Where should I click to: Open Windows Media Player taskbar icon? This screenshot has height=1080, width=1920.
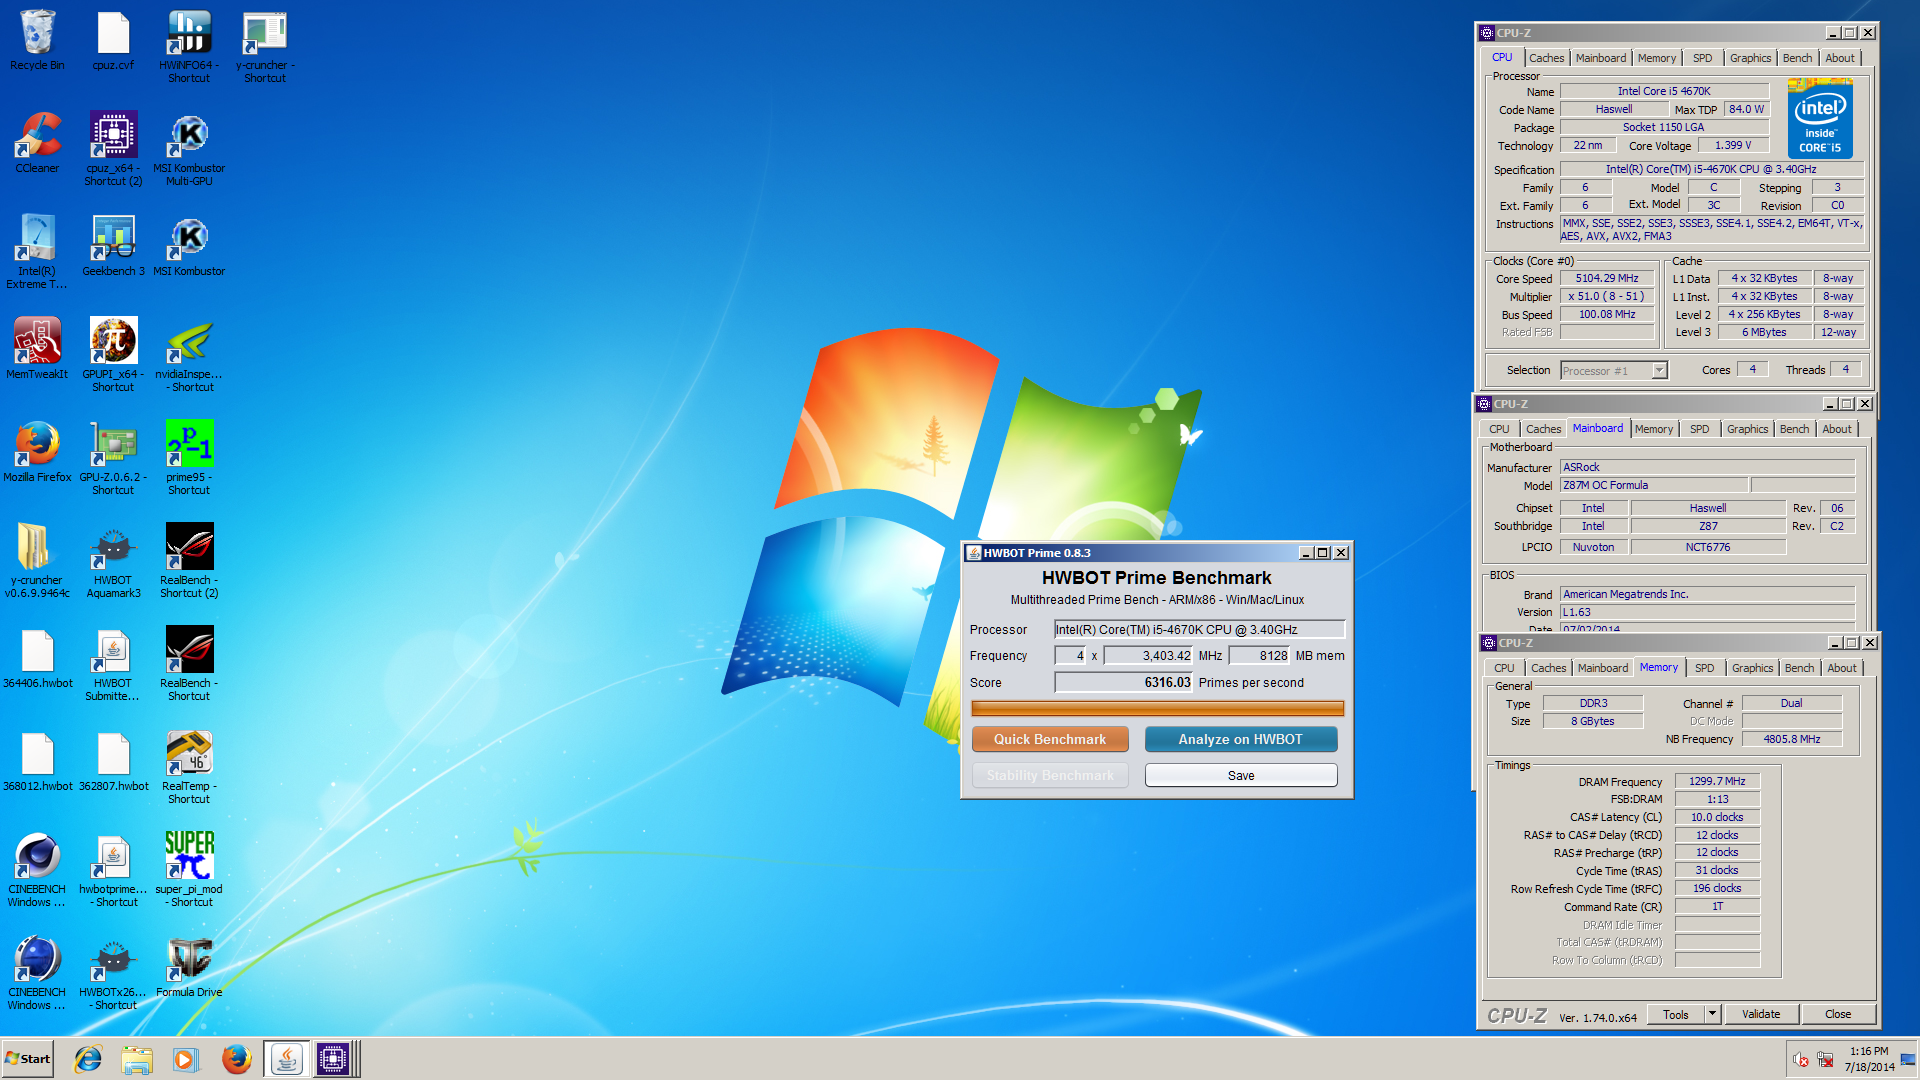click(x=186, y=1059)
